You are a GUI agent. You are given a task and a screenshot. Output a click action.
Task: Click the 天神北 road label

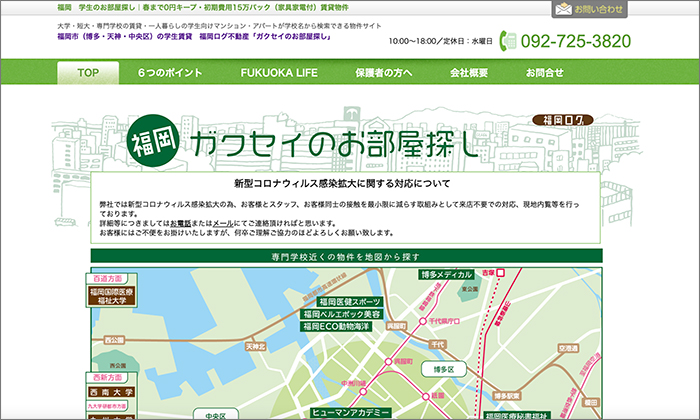tap(256, 346)
